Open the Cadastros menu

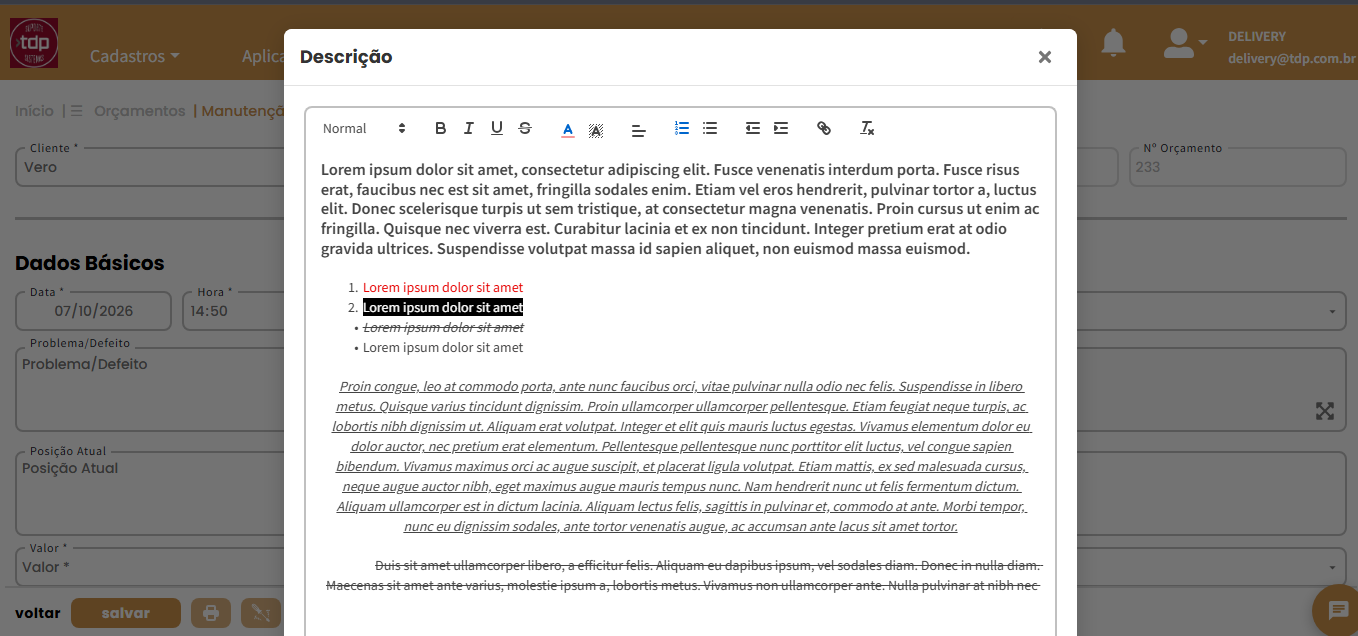click(x=135, y=56)
